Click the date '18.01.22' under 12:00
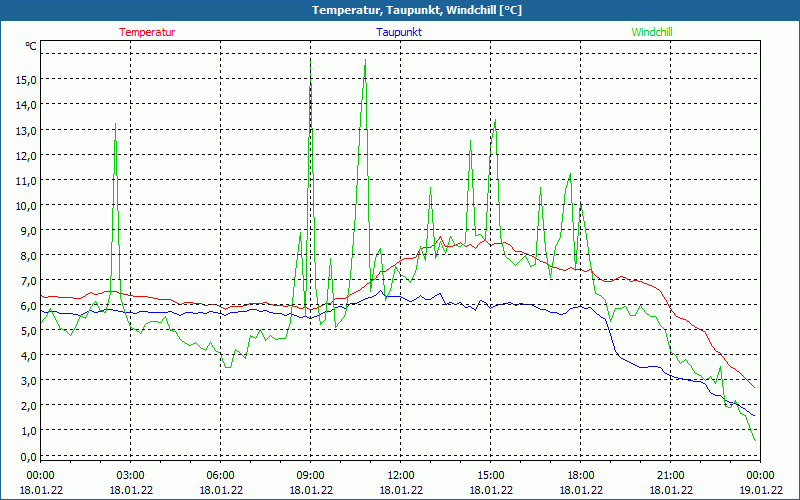The width and height of the screenshot is (800, 500). click(x=401, y=490)
